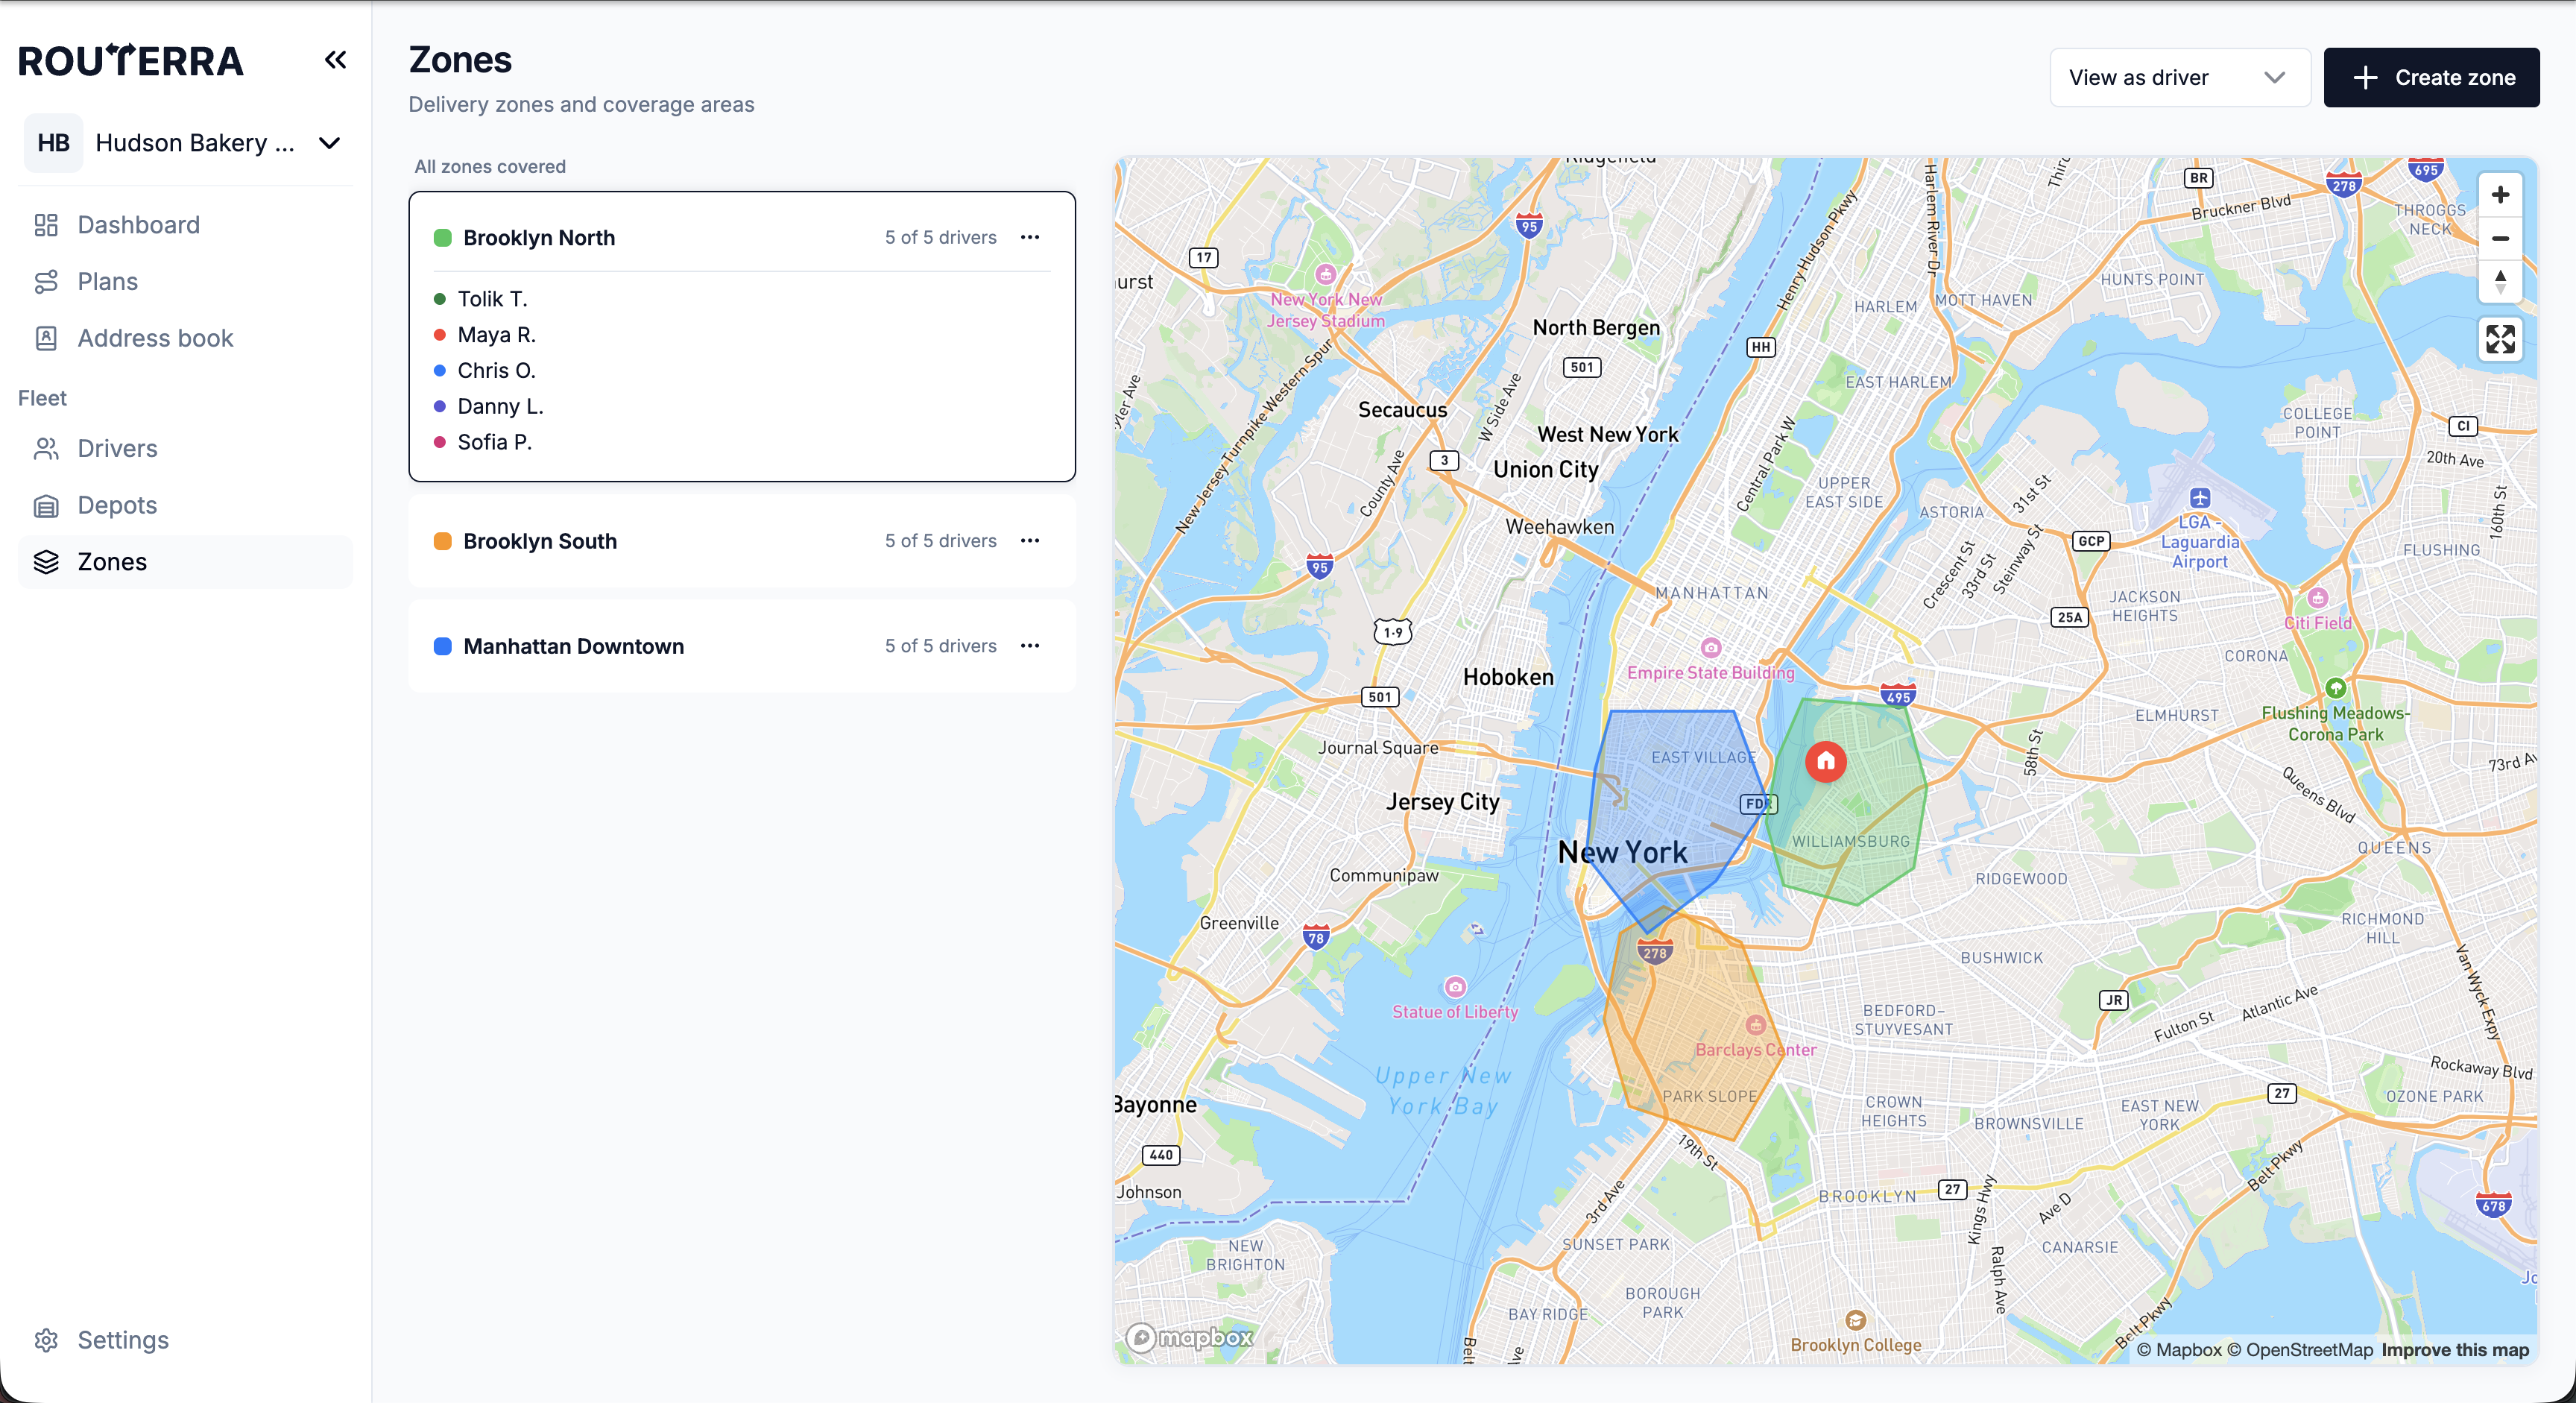Click the Mapbox logo on the map
The height and width of the screenshot is (1403, 2576).
[1190, 1337]
